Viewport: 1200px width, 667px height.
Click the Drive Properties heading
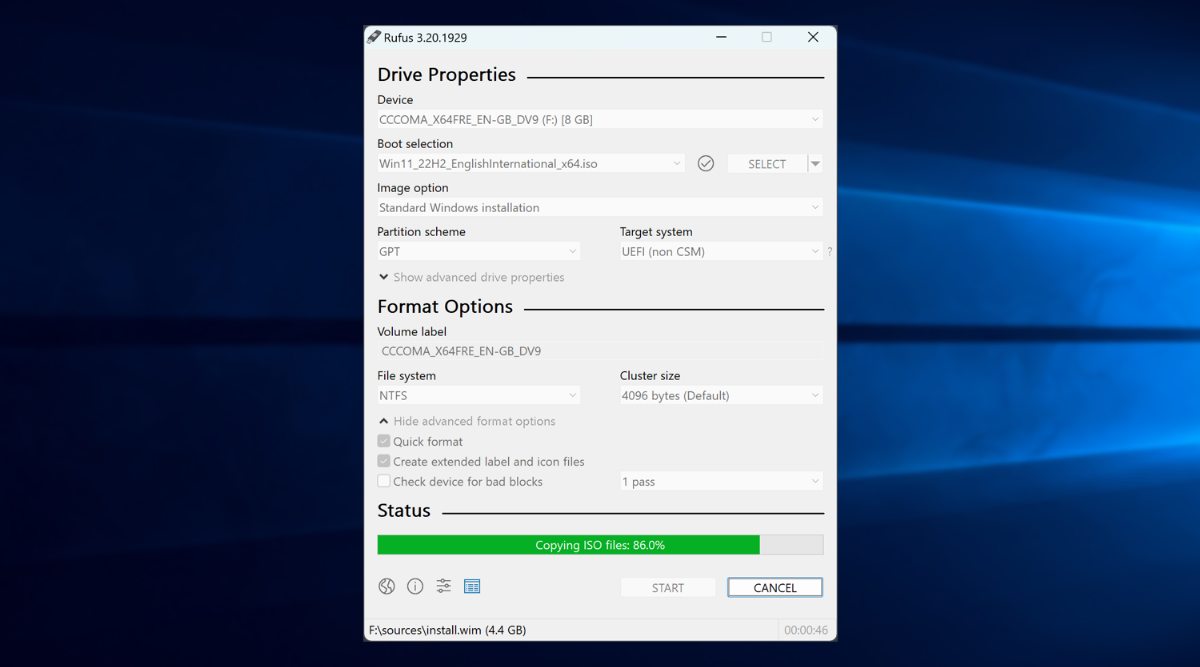(446, 75)
